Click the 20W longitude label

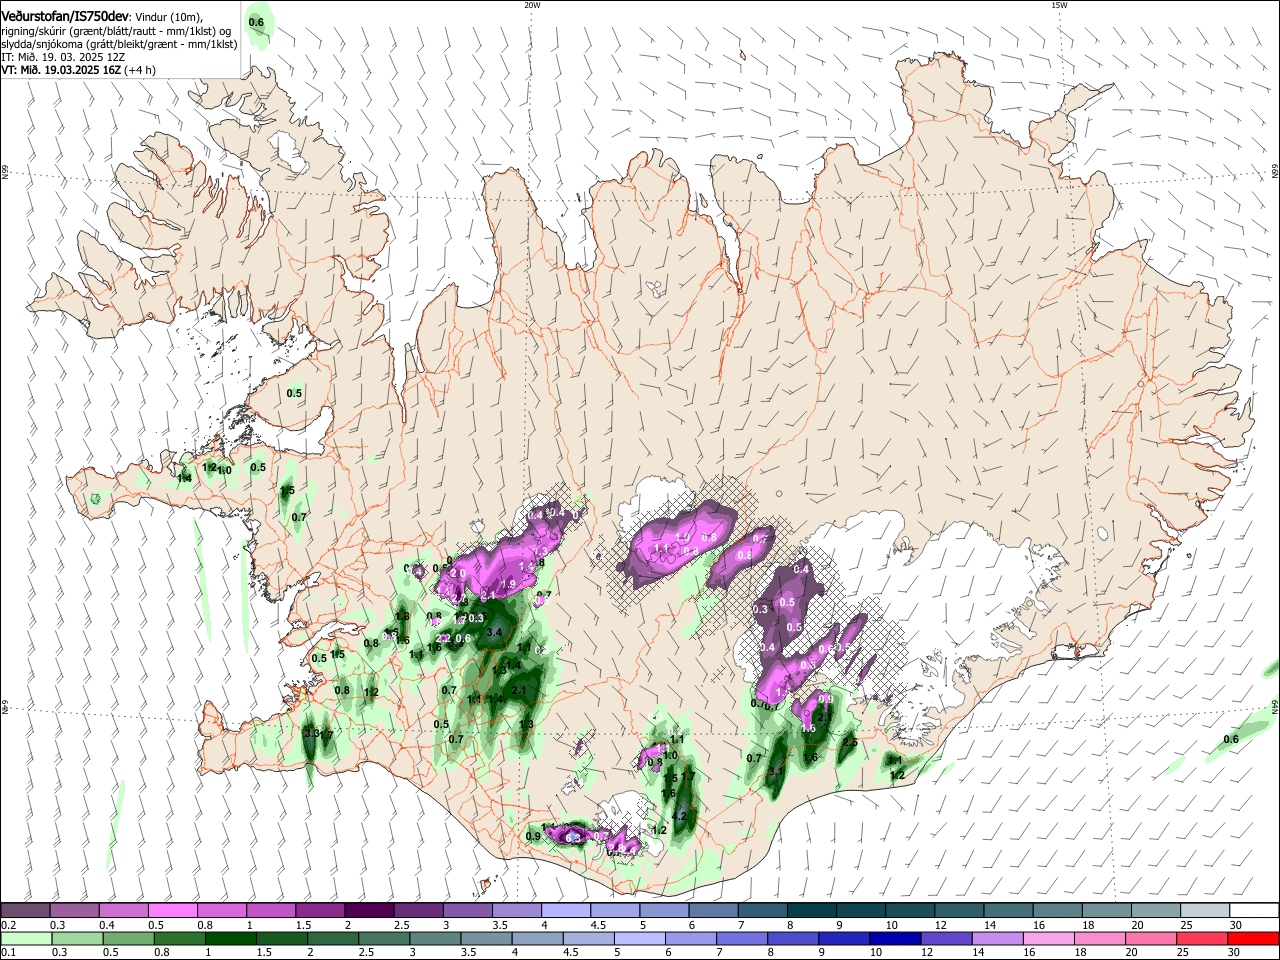(x=532, y=5)
